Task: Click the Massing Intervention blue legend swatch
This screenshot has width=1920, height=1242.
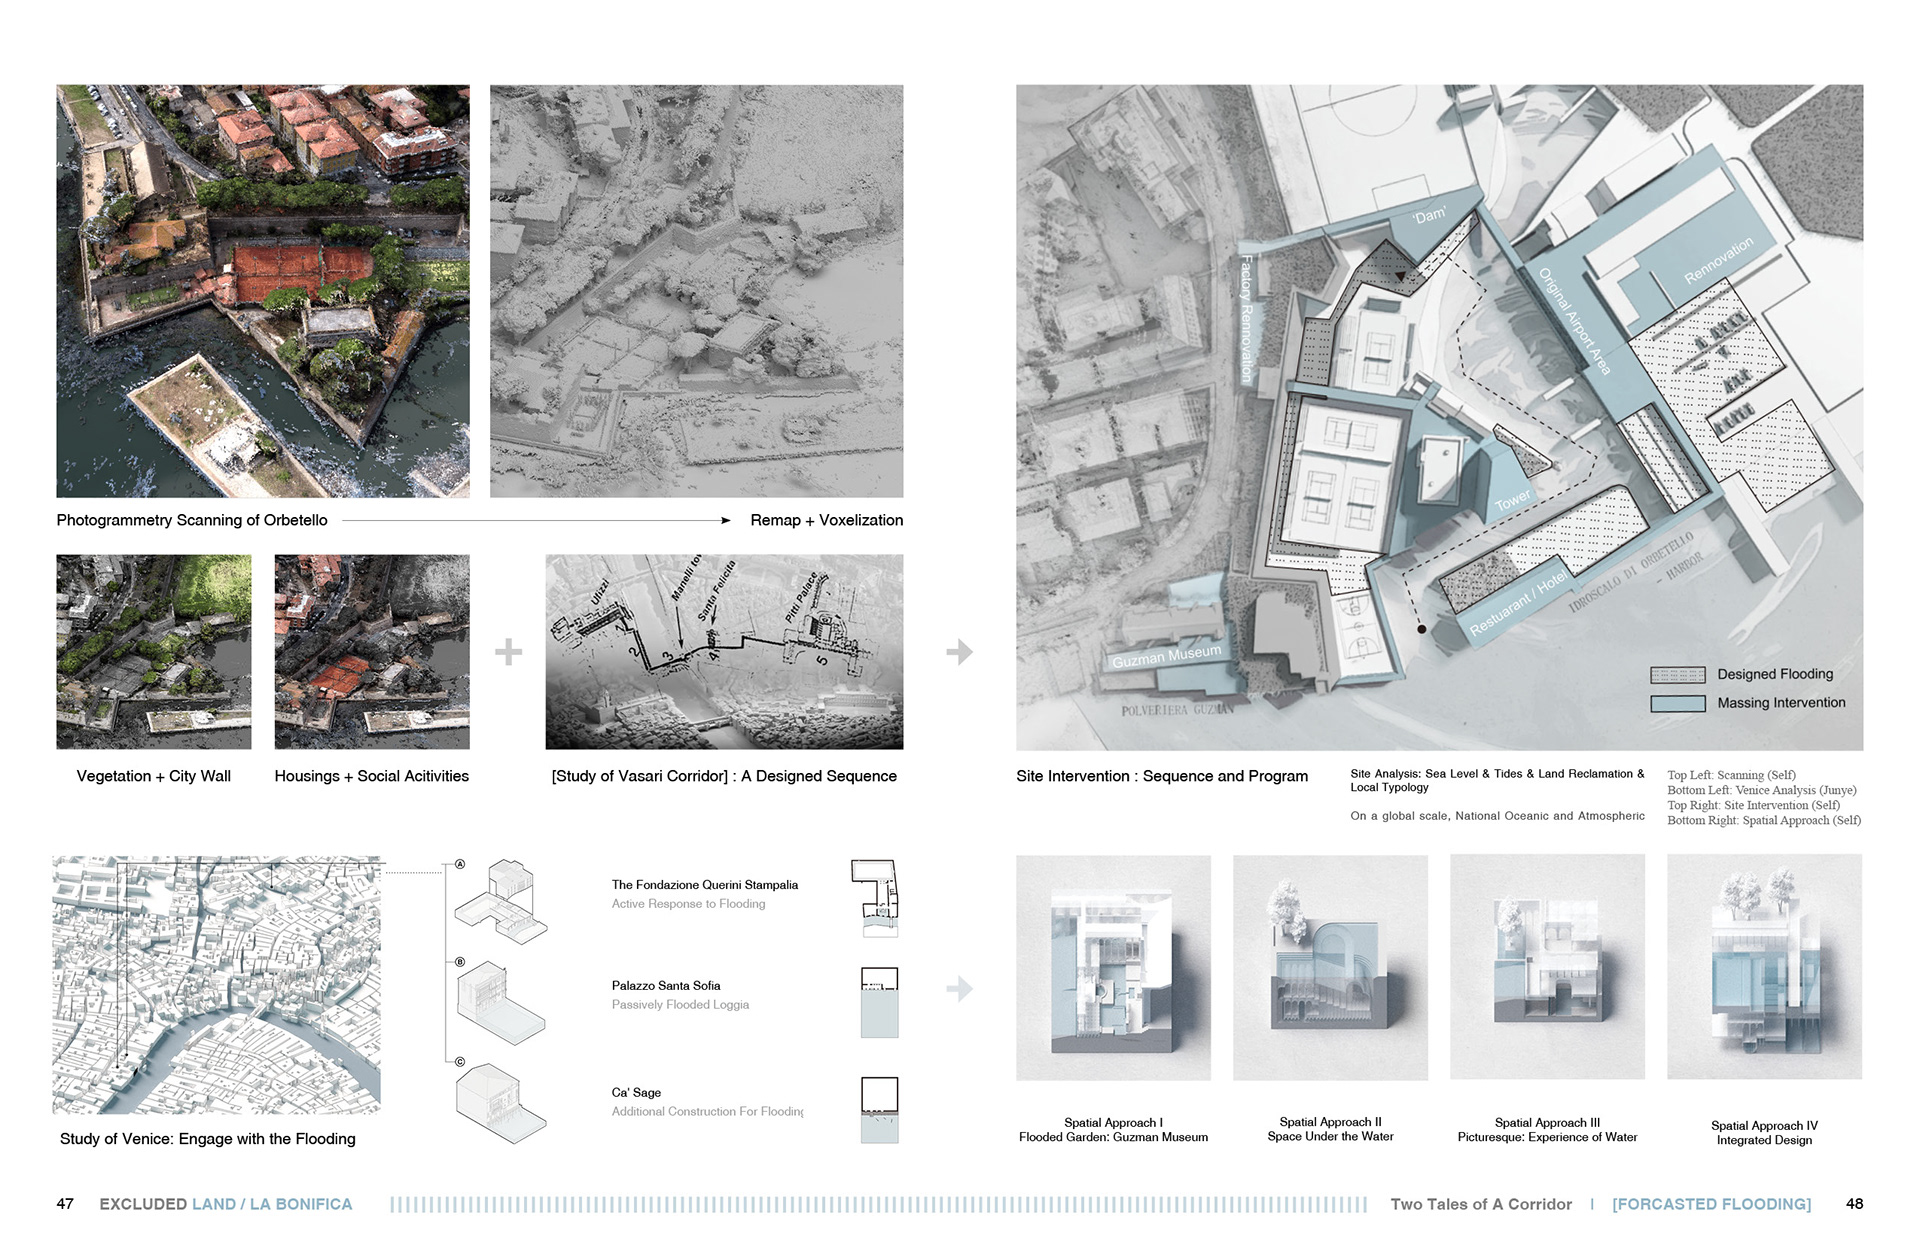Action: 1677,704
